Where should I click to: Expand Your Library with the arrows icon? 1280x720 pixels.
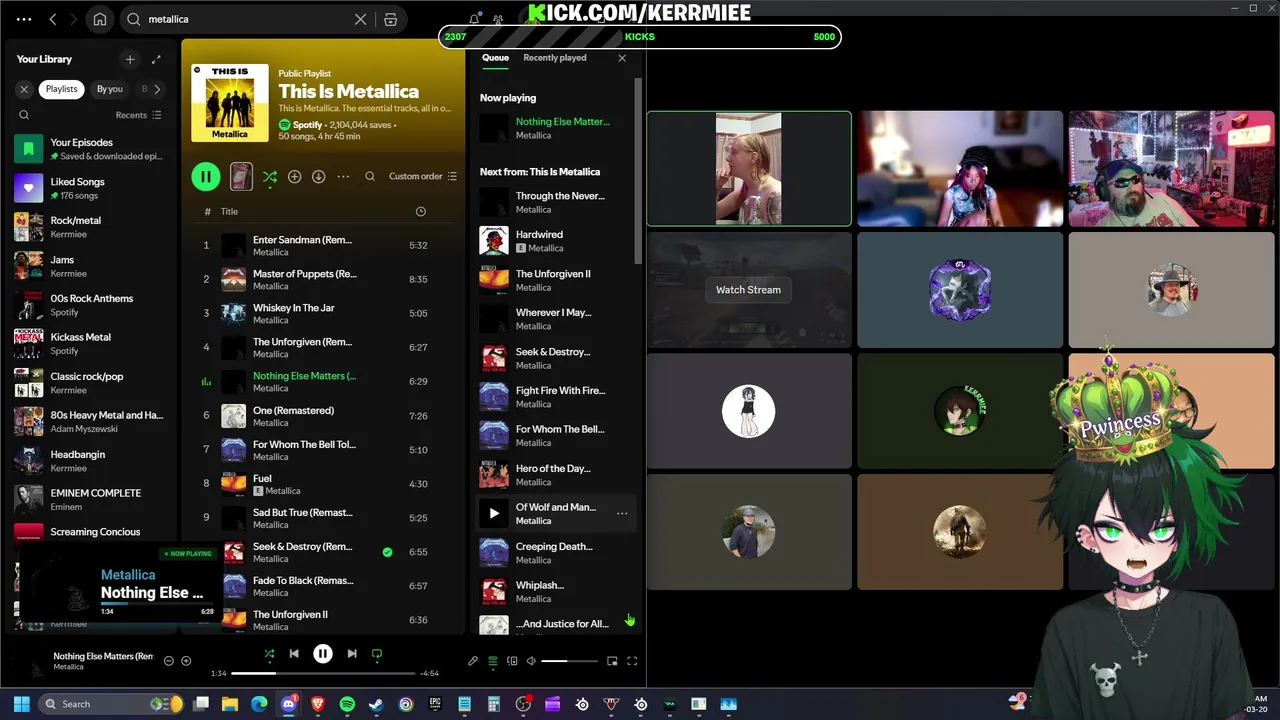pyautogui.click(x=156, y=59)
